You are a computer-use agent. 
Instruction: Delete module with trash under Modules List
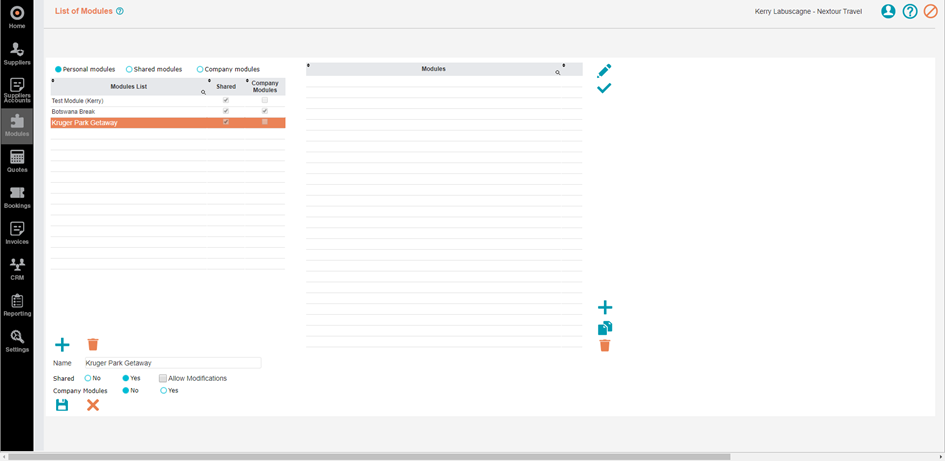tap(92, 344)
